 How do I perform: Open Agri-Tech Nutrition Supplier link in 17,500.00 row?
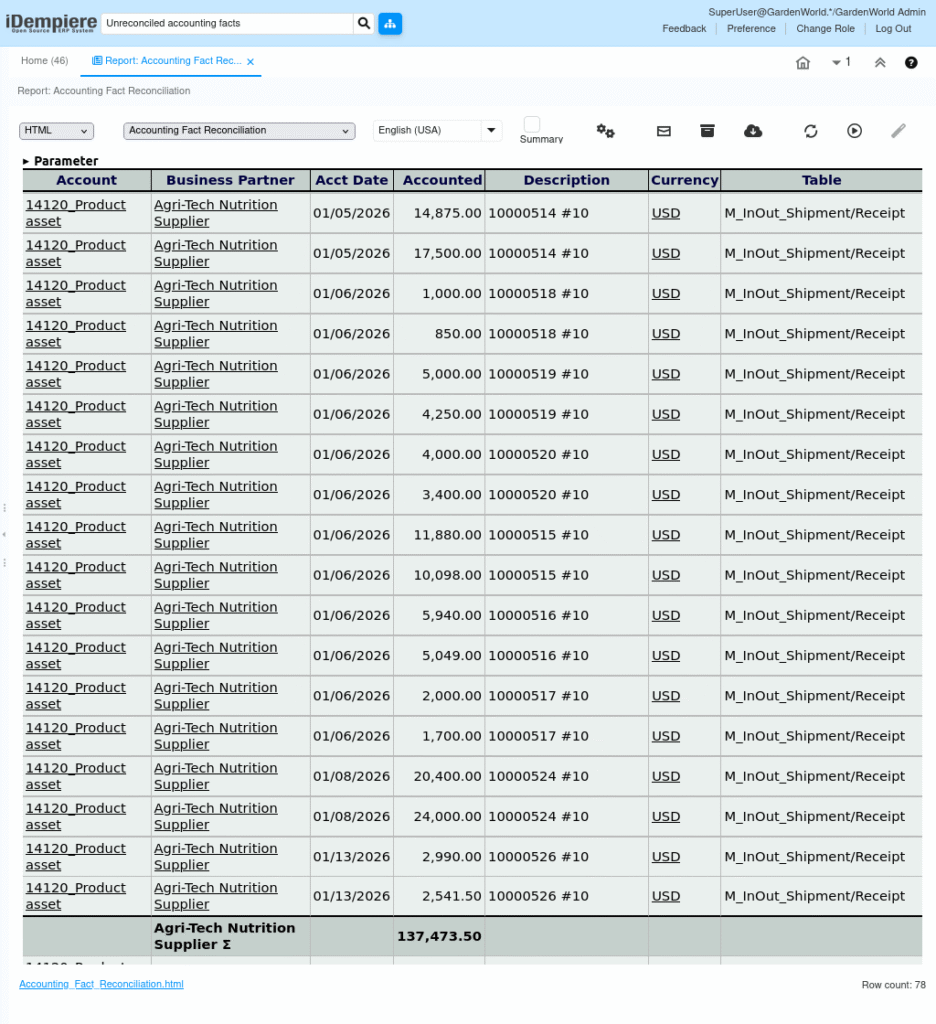click(x=216, y=253)
